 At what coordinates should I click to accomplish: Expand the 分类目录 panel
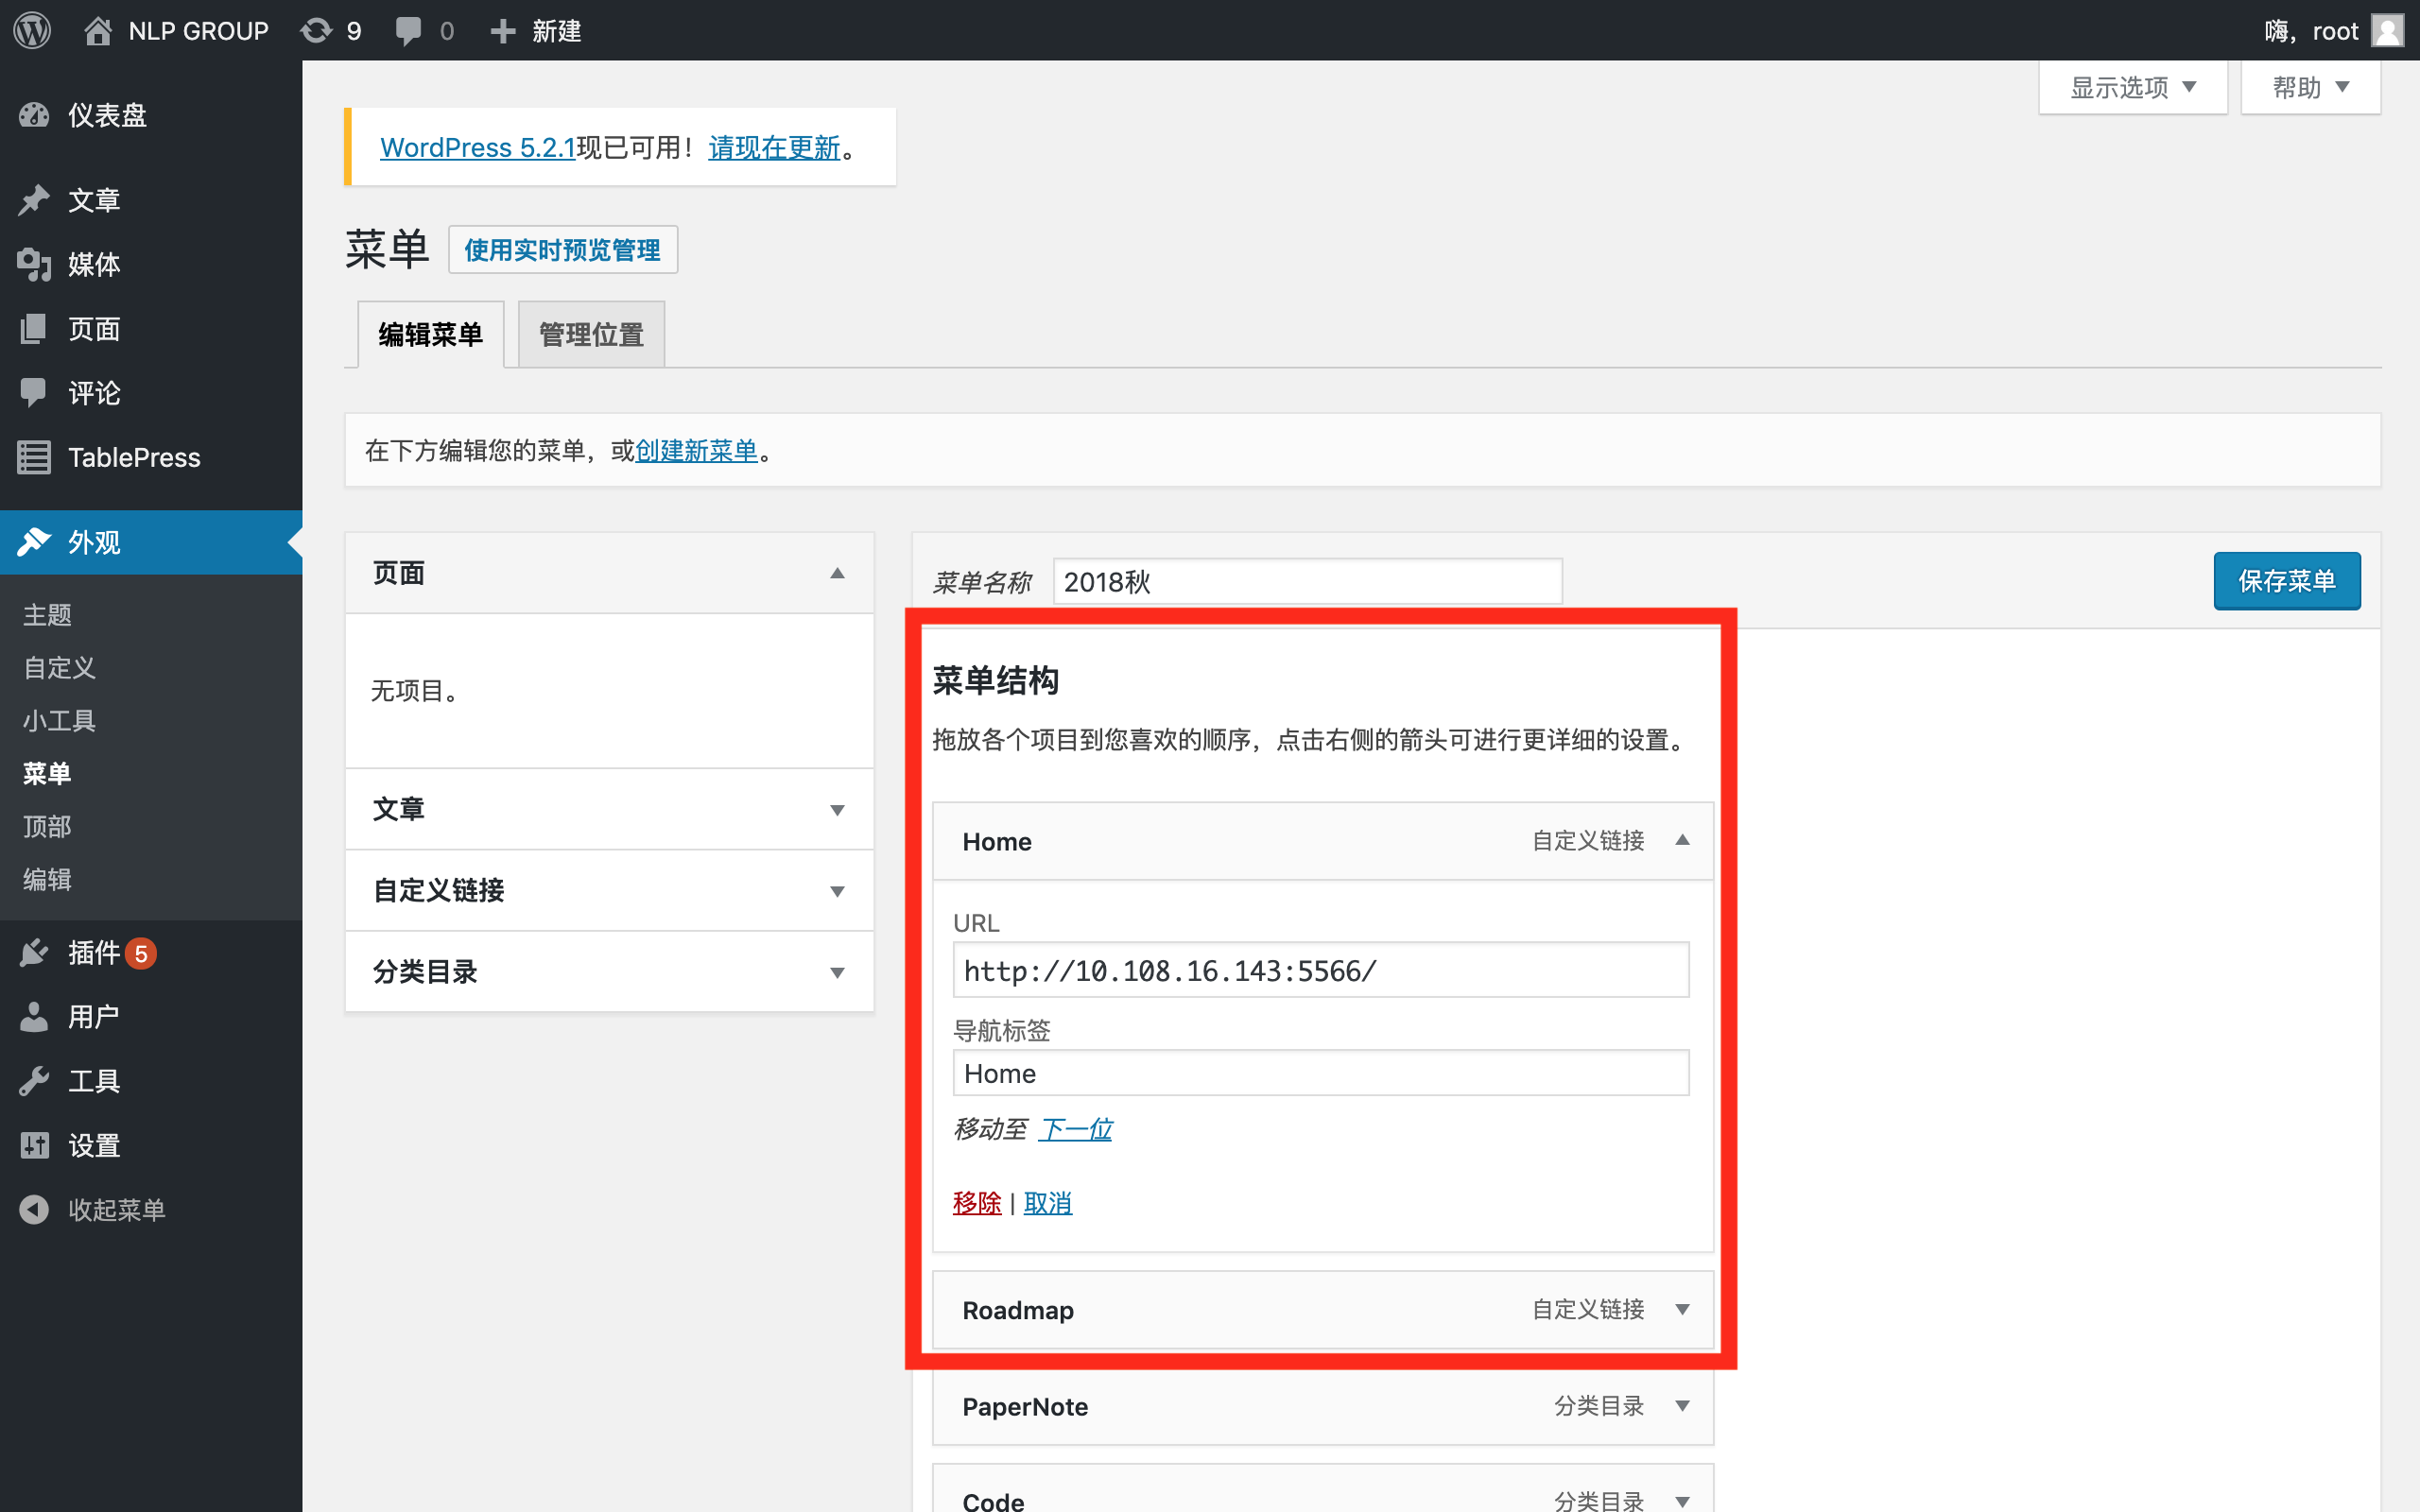pyautogui.click(x=836, y=972)
